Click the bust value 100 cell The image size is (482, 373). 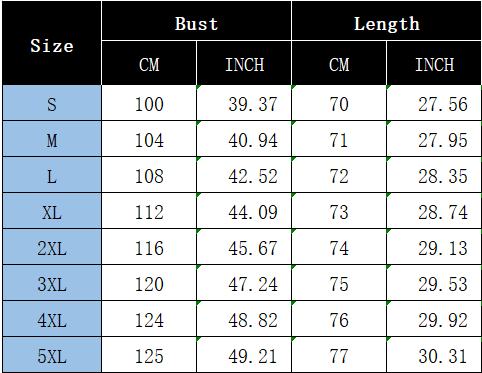[x=149, y=103]
